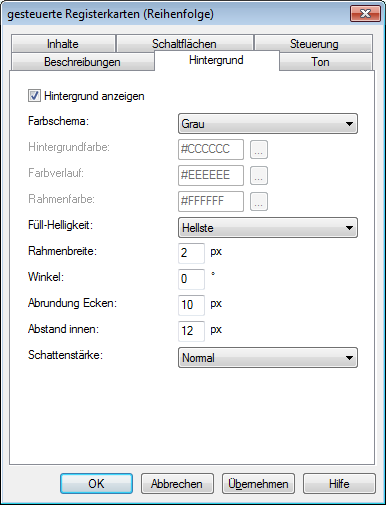Open color picker for Farbverlauf
This screenshot has width=386, height=505.
click(259, 175)
